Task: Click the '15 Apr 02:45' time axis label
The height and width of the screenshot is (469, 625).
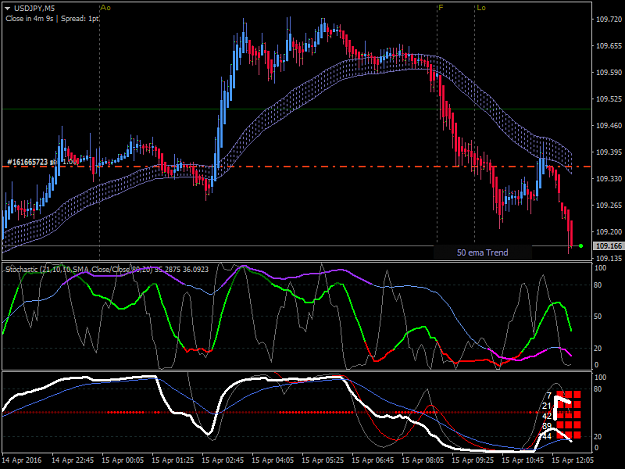Action: tap(223, 460)
